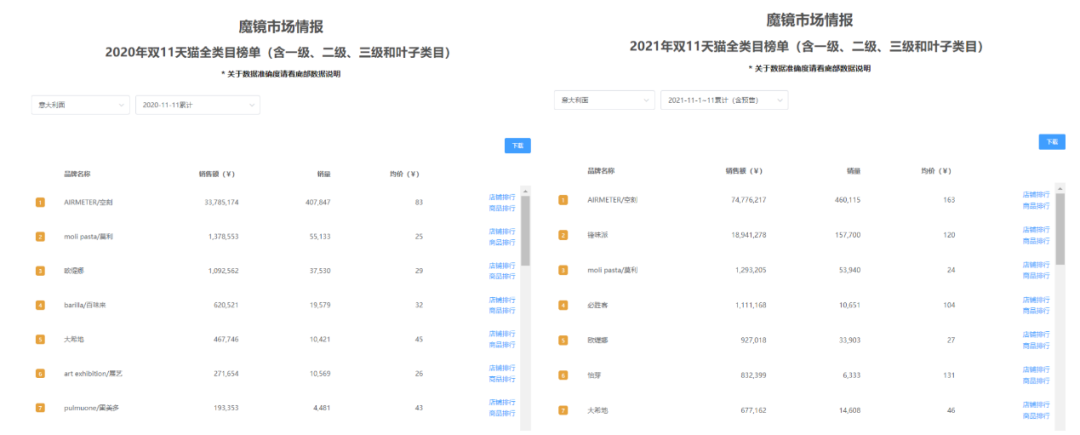Open 店铺排行 for art exhibition row
This screenshot has height=435, width=1080.
[x=501, y=368]
